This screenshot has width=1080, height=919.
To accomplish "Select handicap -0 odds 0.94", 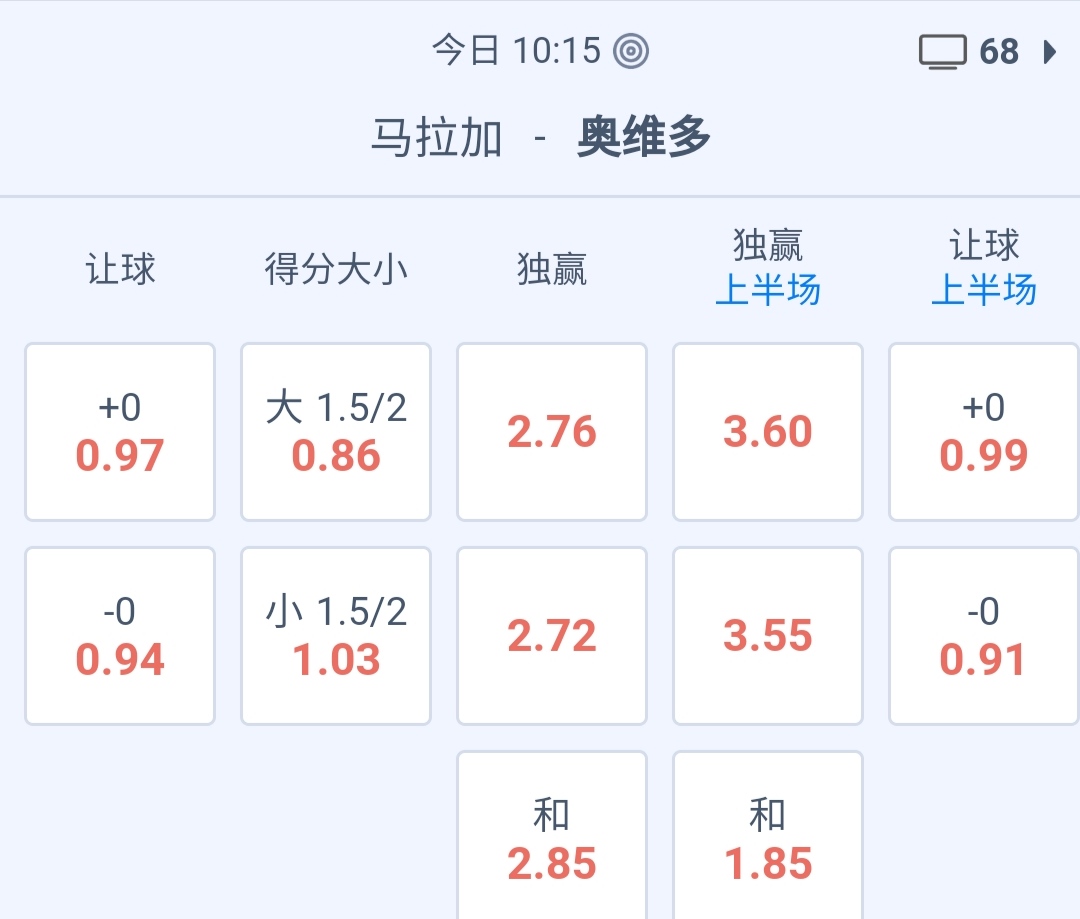I will point(120,636).
